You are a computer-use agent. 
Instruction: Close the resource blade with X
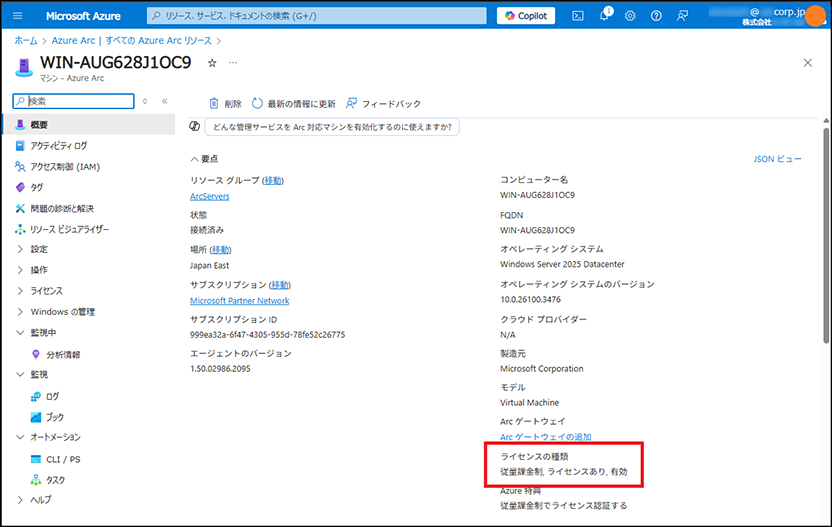coord(808,63)
